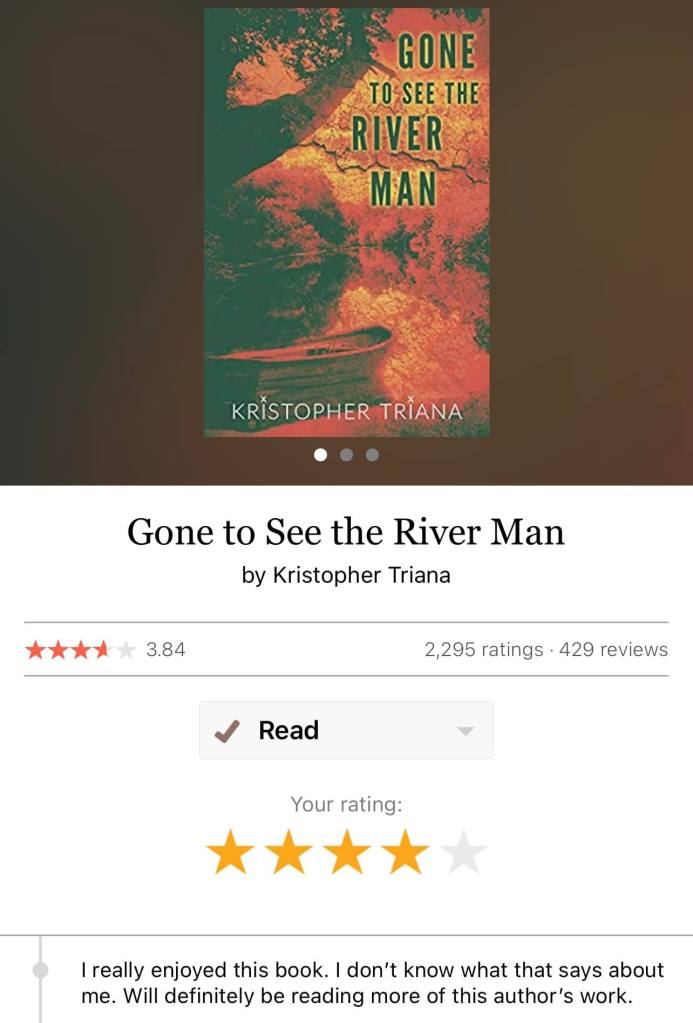Select the first cover image dot
Viewport: 693px width, 1023px height.
(x=320, y=455)
